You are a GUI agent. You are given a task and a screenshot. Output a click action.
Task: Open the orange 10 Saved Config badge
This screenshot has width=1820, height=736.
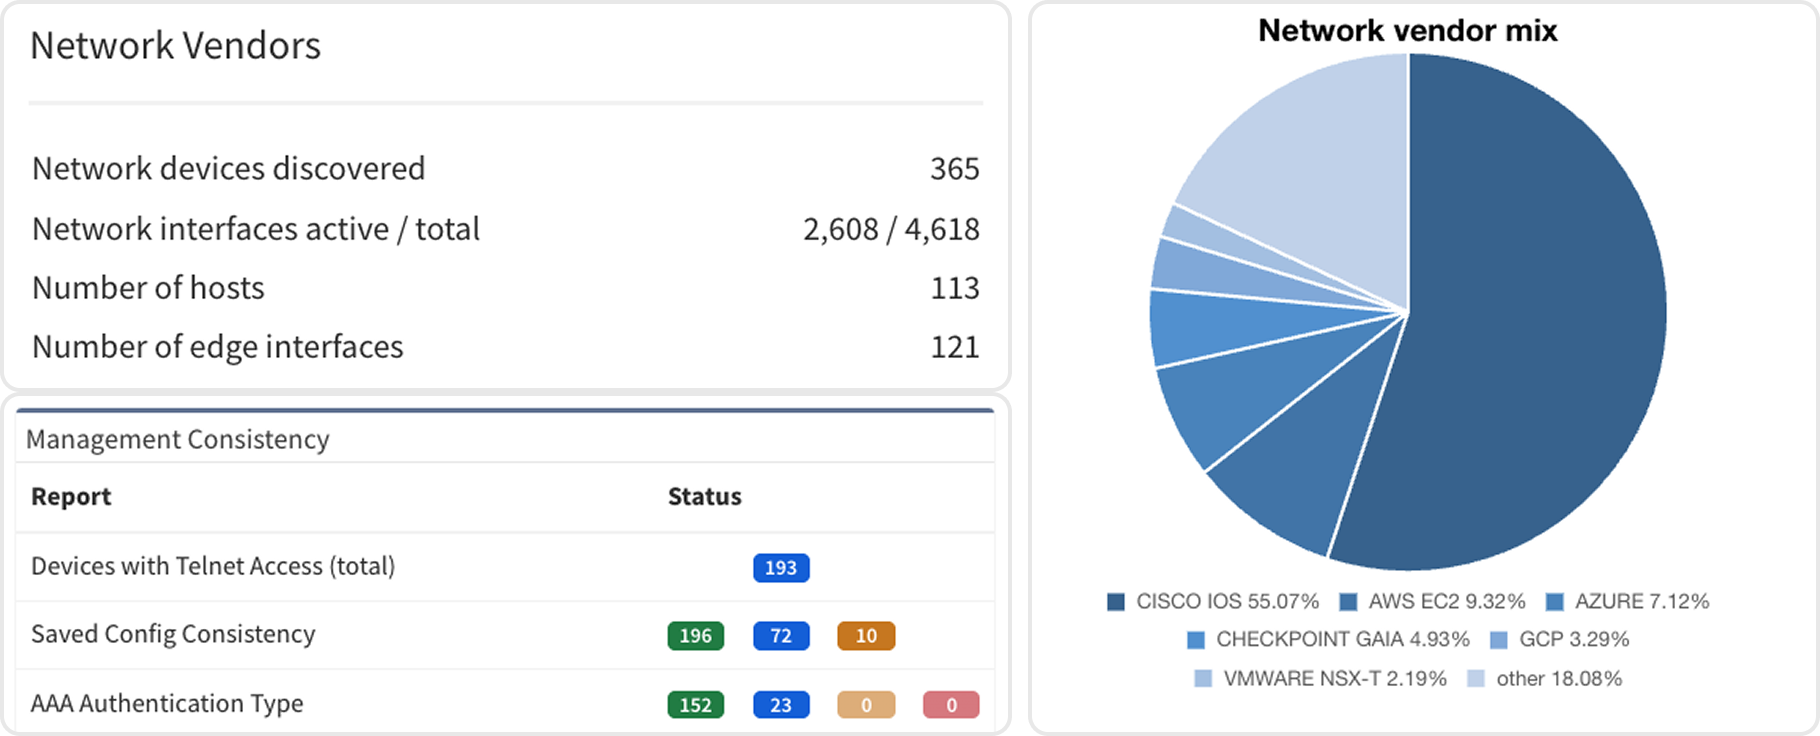coord(866,636)
